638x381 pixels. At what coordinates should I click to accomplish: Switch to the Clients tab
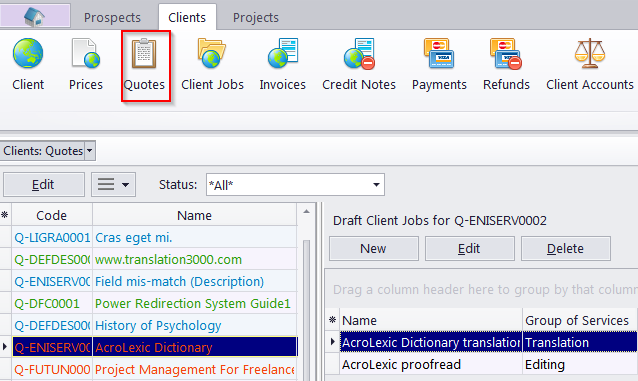point(187,18)
